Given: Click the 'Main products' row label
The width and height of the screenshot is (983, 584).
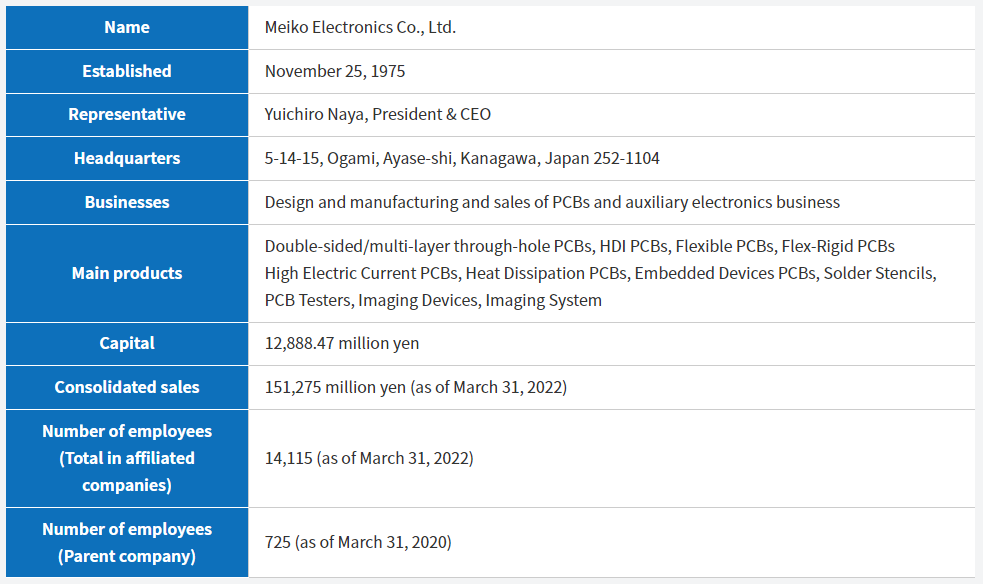Looking at the screenshot, I should point(127,273).
